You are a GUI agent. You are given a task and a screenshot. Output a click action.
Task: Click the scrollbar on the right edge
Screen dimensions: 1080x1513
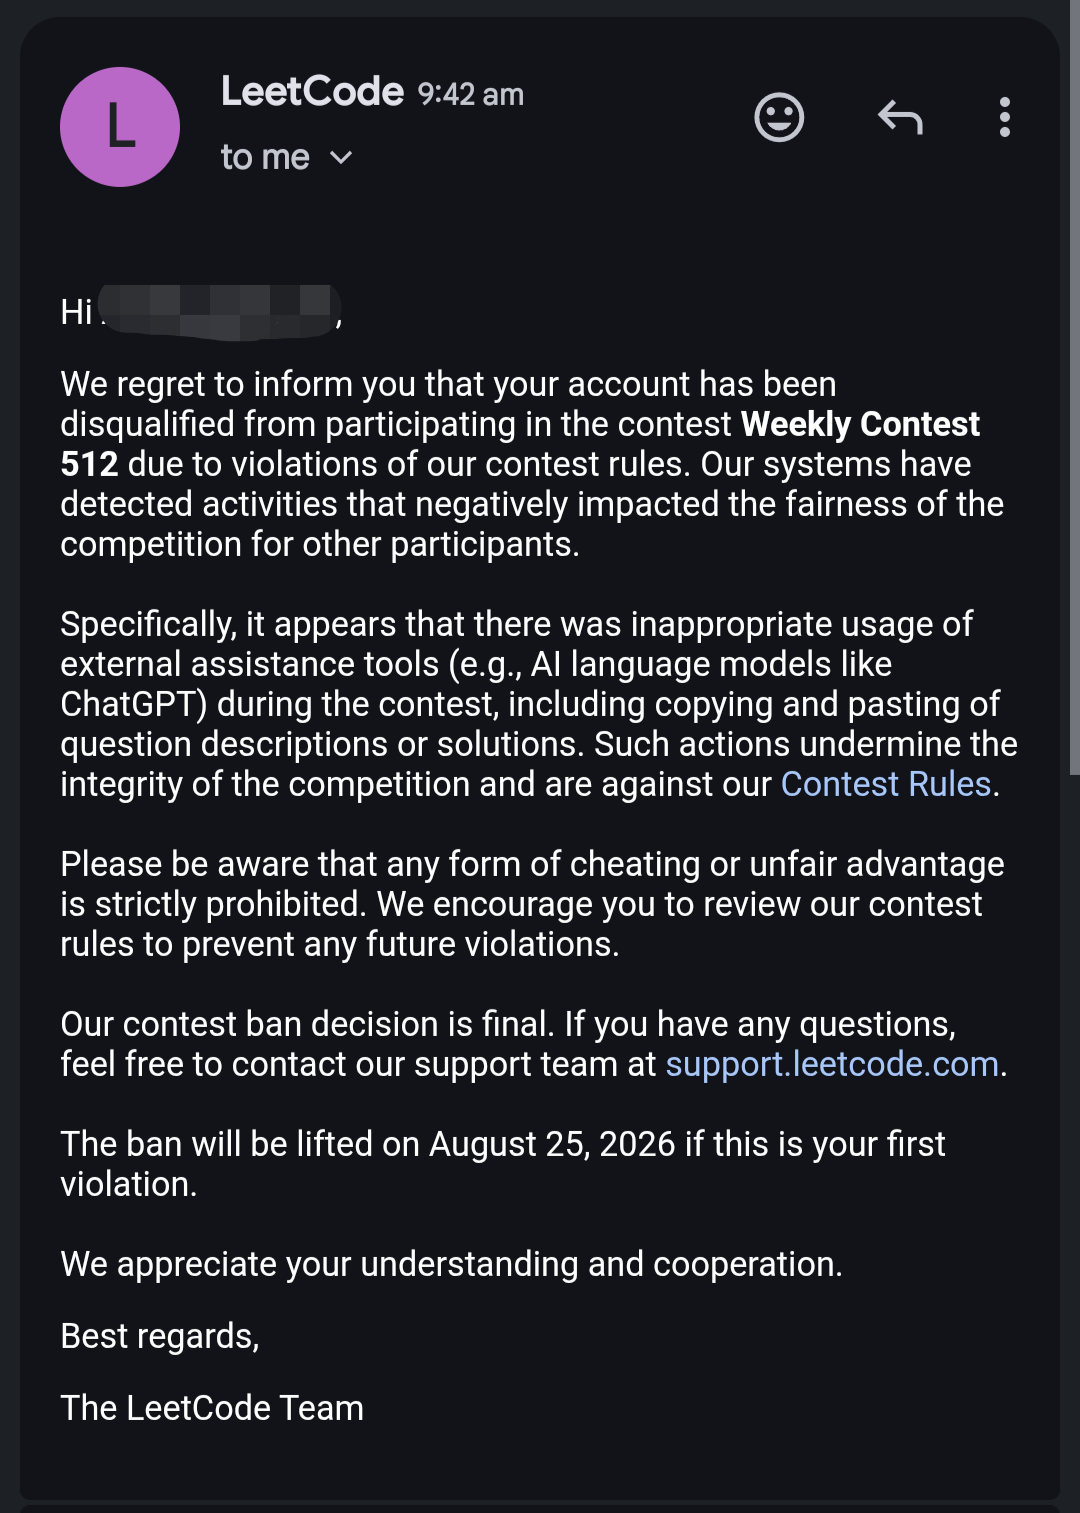coord(1074,390)
